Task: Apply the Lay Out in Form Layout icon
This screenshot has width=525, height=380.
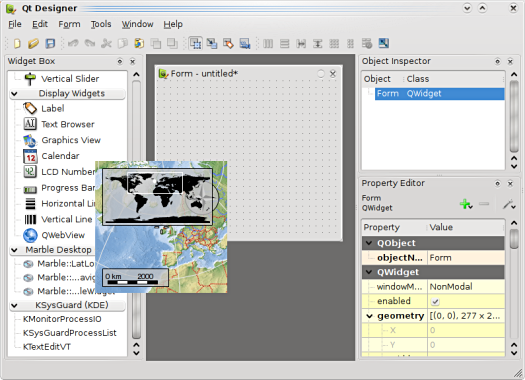Action: (350, 44)
